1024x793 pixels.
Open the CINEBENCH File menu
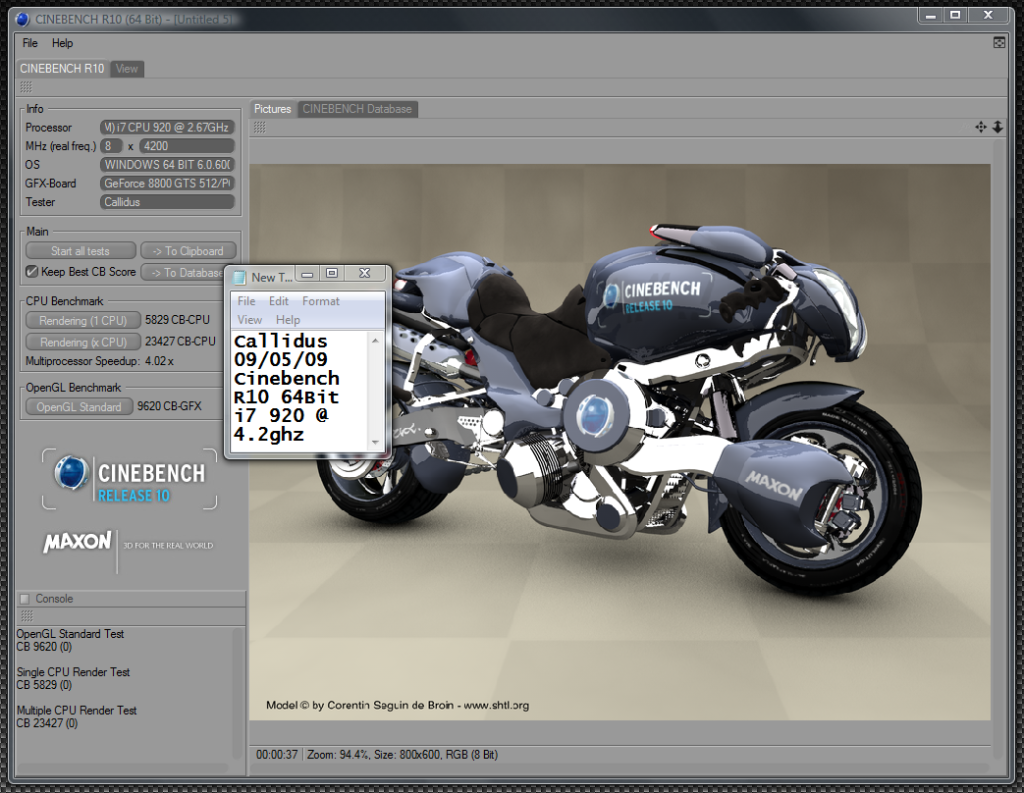click(30, 43)
